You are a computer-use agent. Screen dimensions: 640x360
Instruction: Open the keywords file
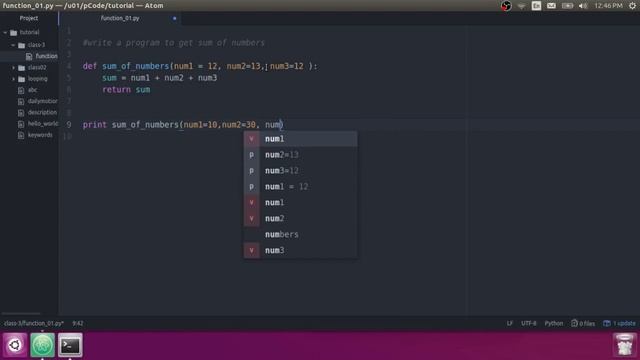[x=40, y=135]
